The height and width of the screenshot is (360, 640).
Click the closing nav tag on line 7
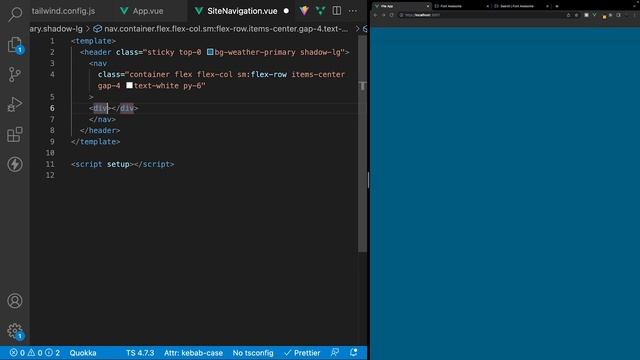click(102, 119)
